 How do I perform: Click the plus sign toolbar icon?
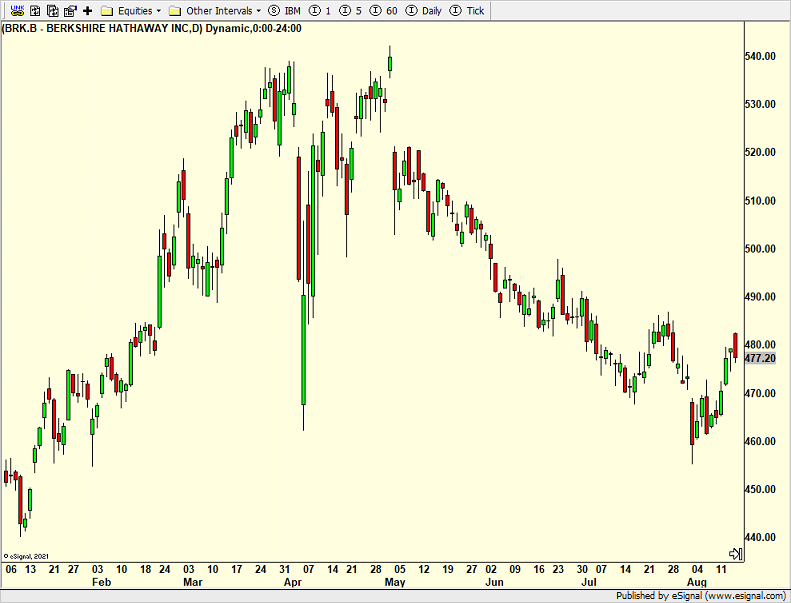(x=88, y=10)
